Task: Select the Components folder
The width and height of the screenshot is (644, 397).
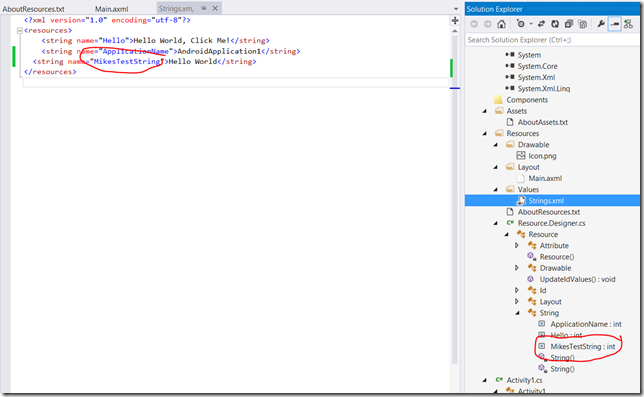Action: point(527,100)
